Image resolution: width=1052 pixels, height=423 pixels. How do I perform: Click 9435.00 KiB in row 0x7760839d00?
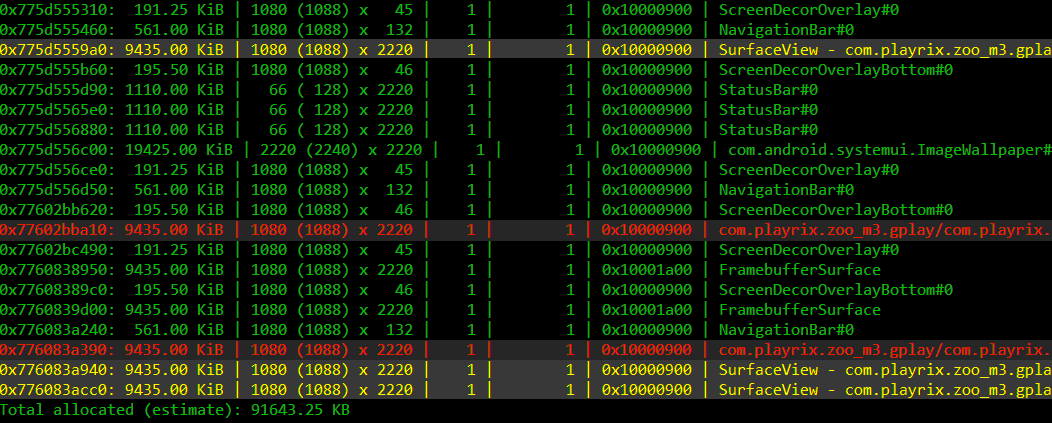[174, 310]
